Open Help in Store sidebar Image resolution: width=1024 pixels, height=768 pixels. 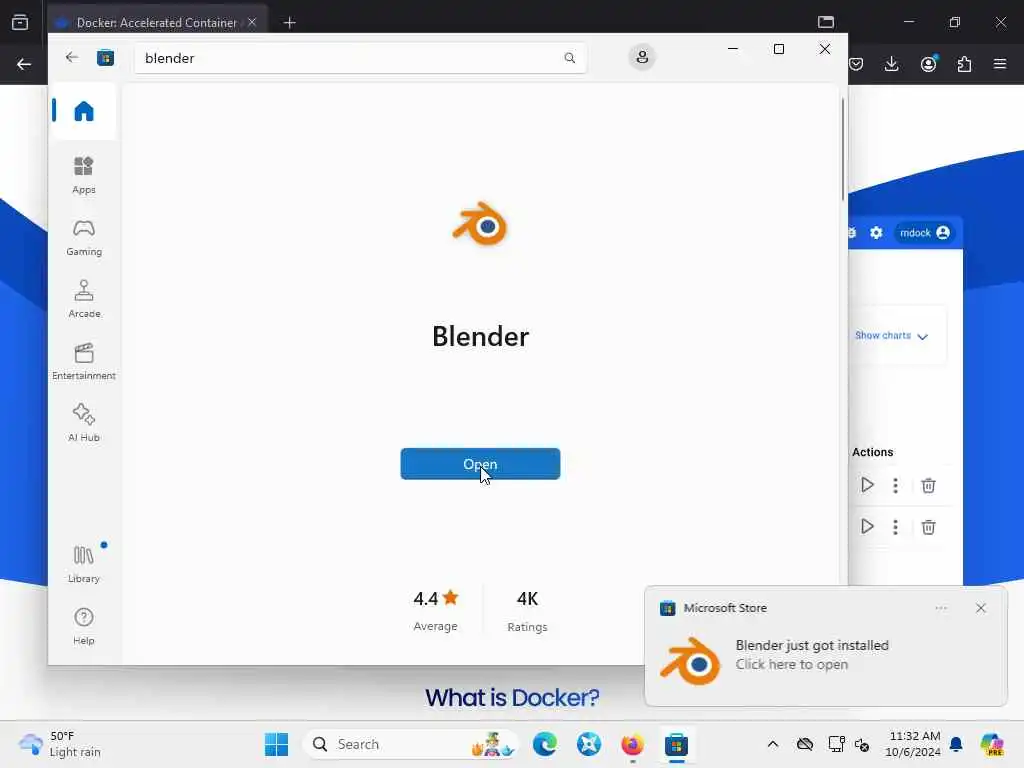point(84,626)
